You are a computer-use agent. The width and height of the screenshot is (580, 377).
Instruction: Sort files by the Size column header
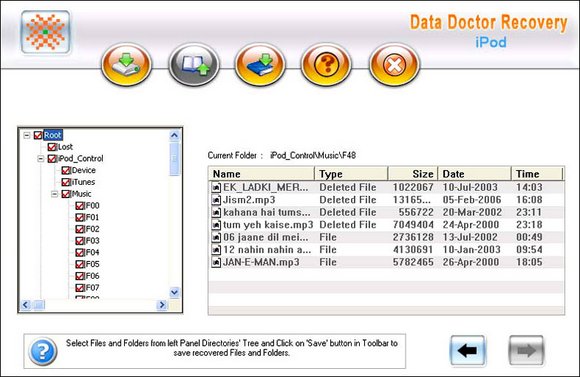click(413, 174)
